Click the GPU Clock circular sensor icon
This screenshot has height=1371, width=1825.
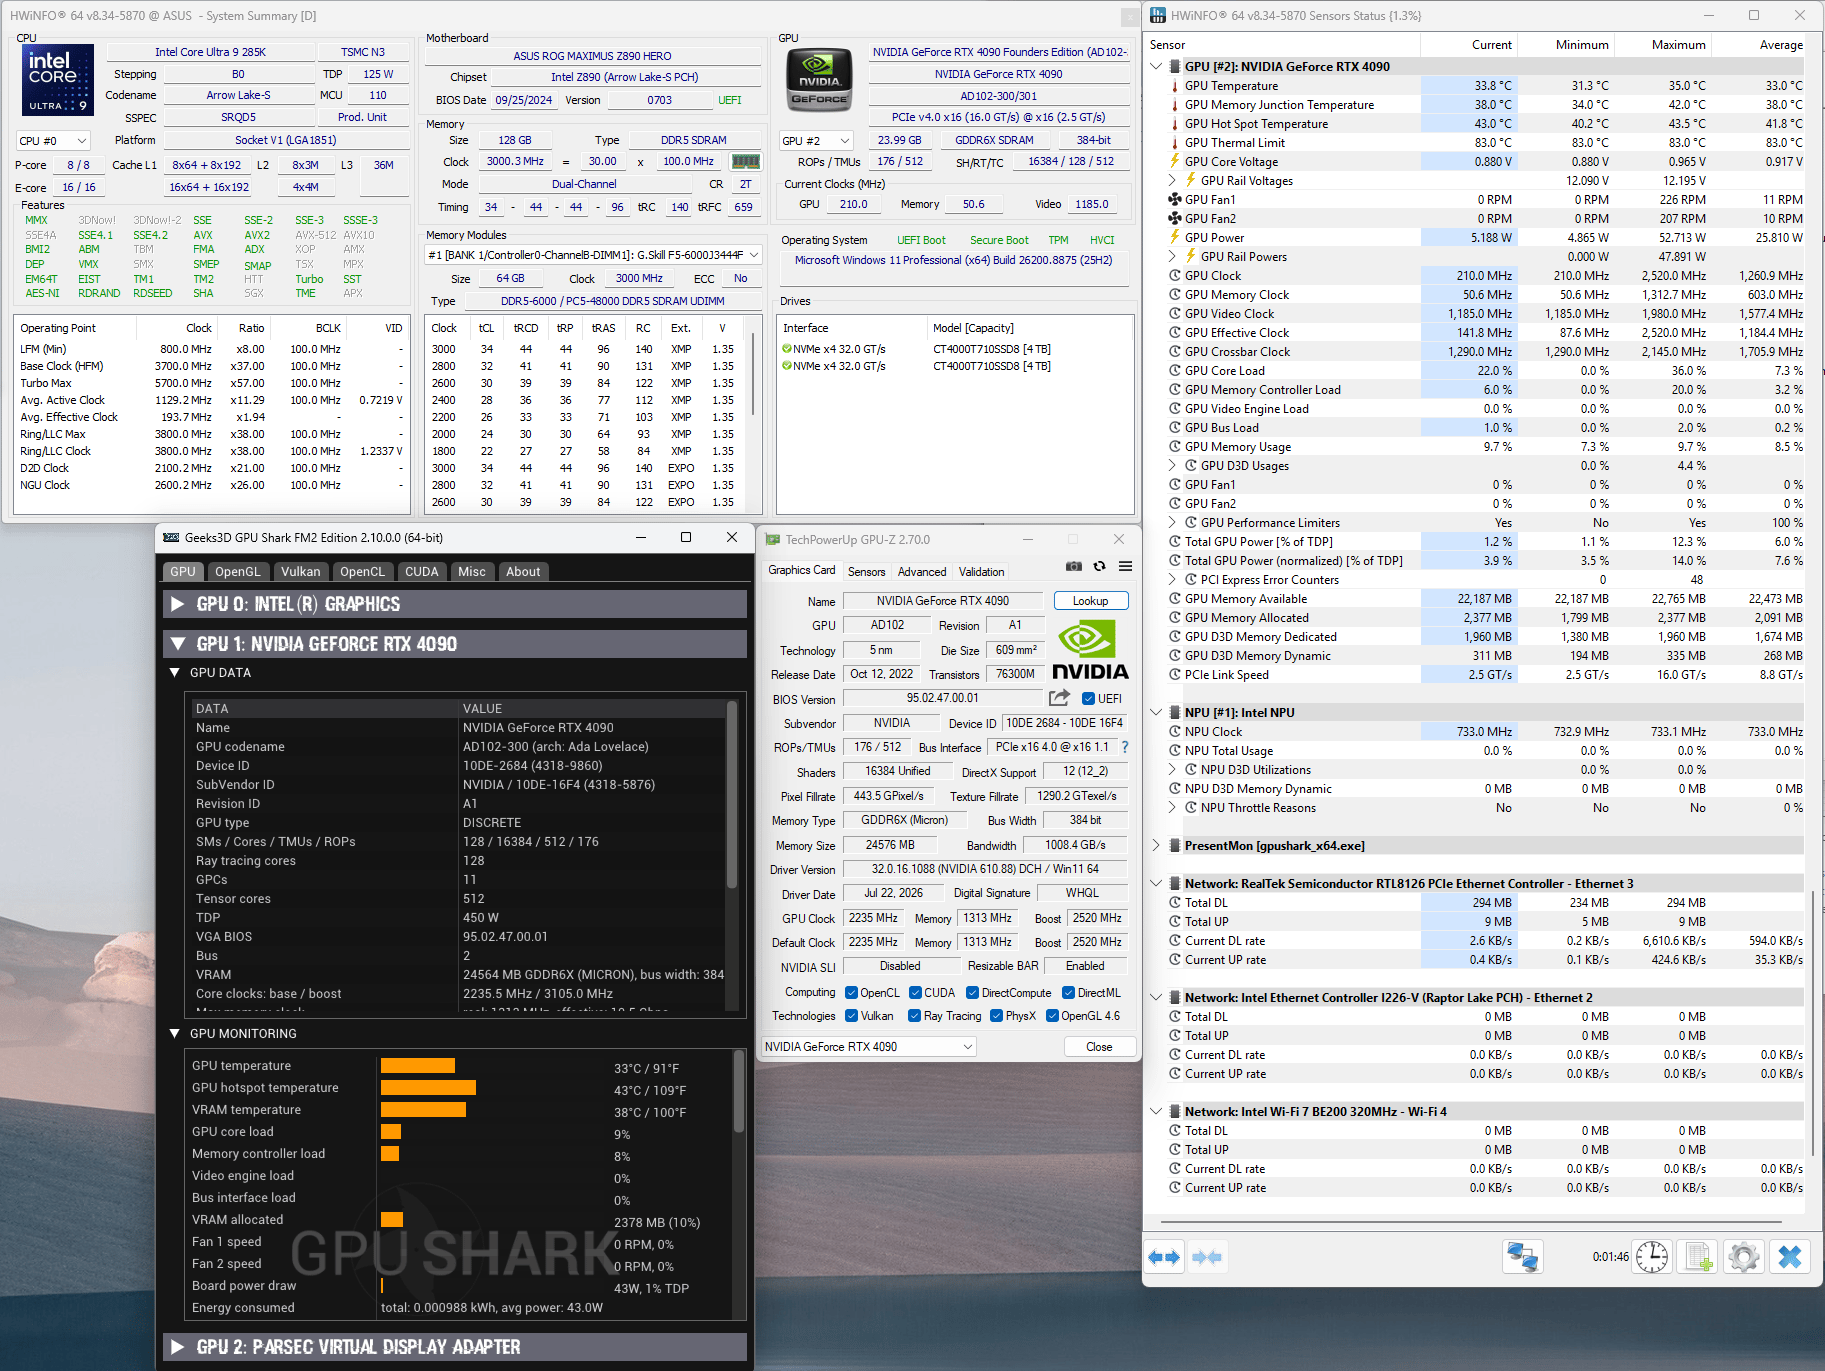click(1175, 276)
